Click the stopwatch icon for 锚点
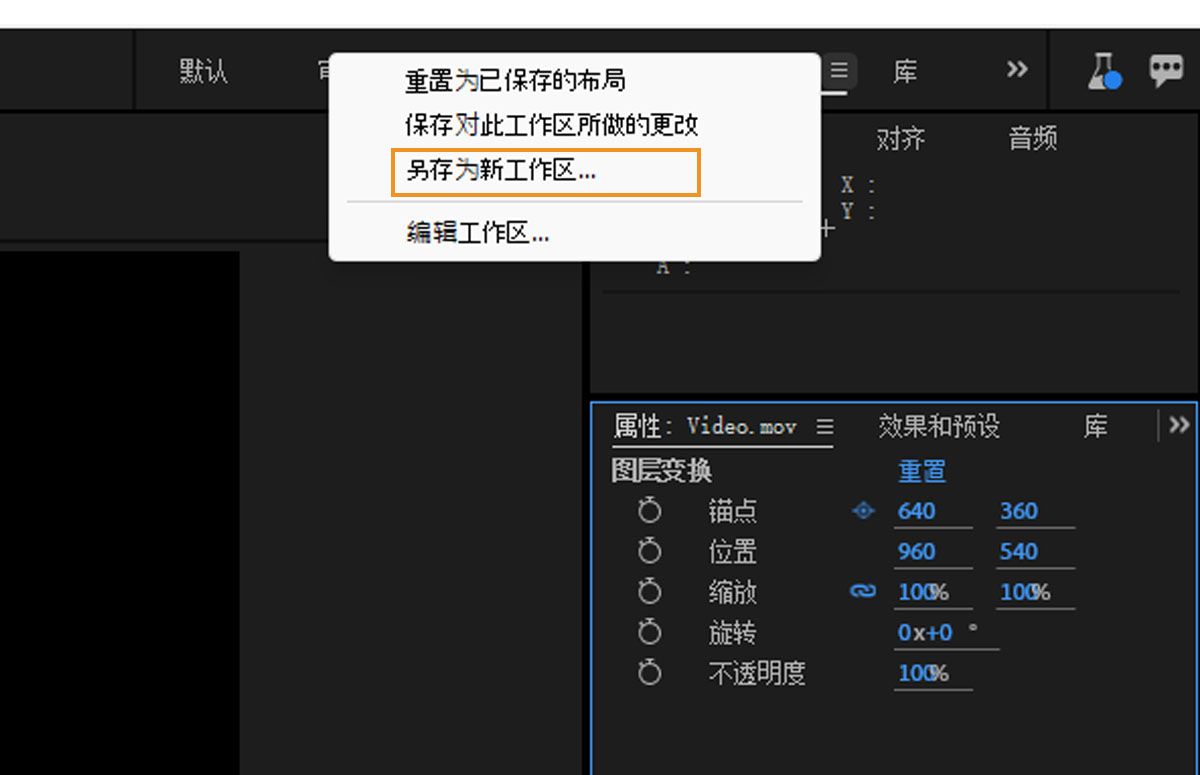The height and width of the screenshot is (775, 1200). point(650,511)
